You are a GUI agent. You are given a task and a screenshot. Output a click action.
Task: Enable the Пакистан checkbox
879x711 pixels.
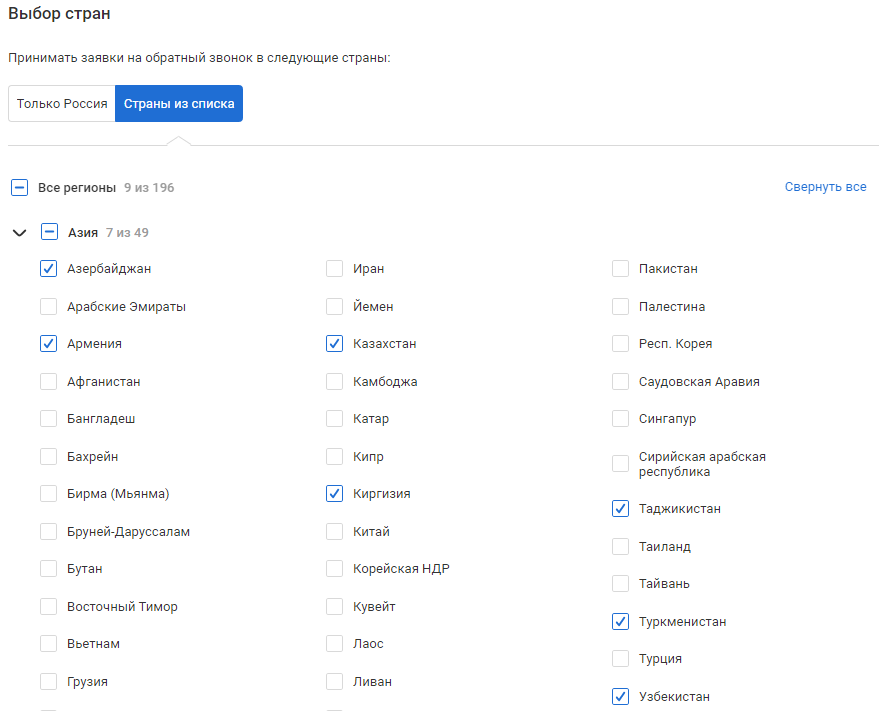(621, 269)
